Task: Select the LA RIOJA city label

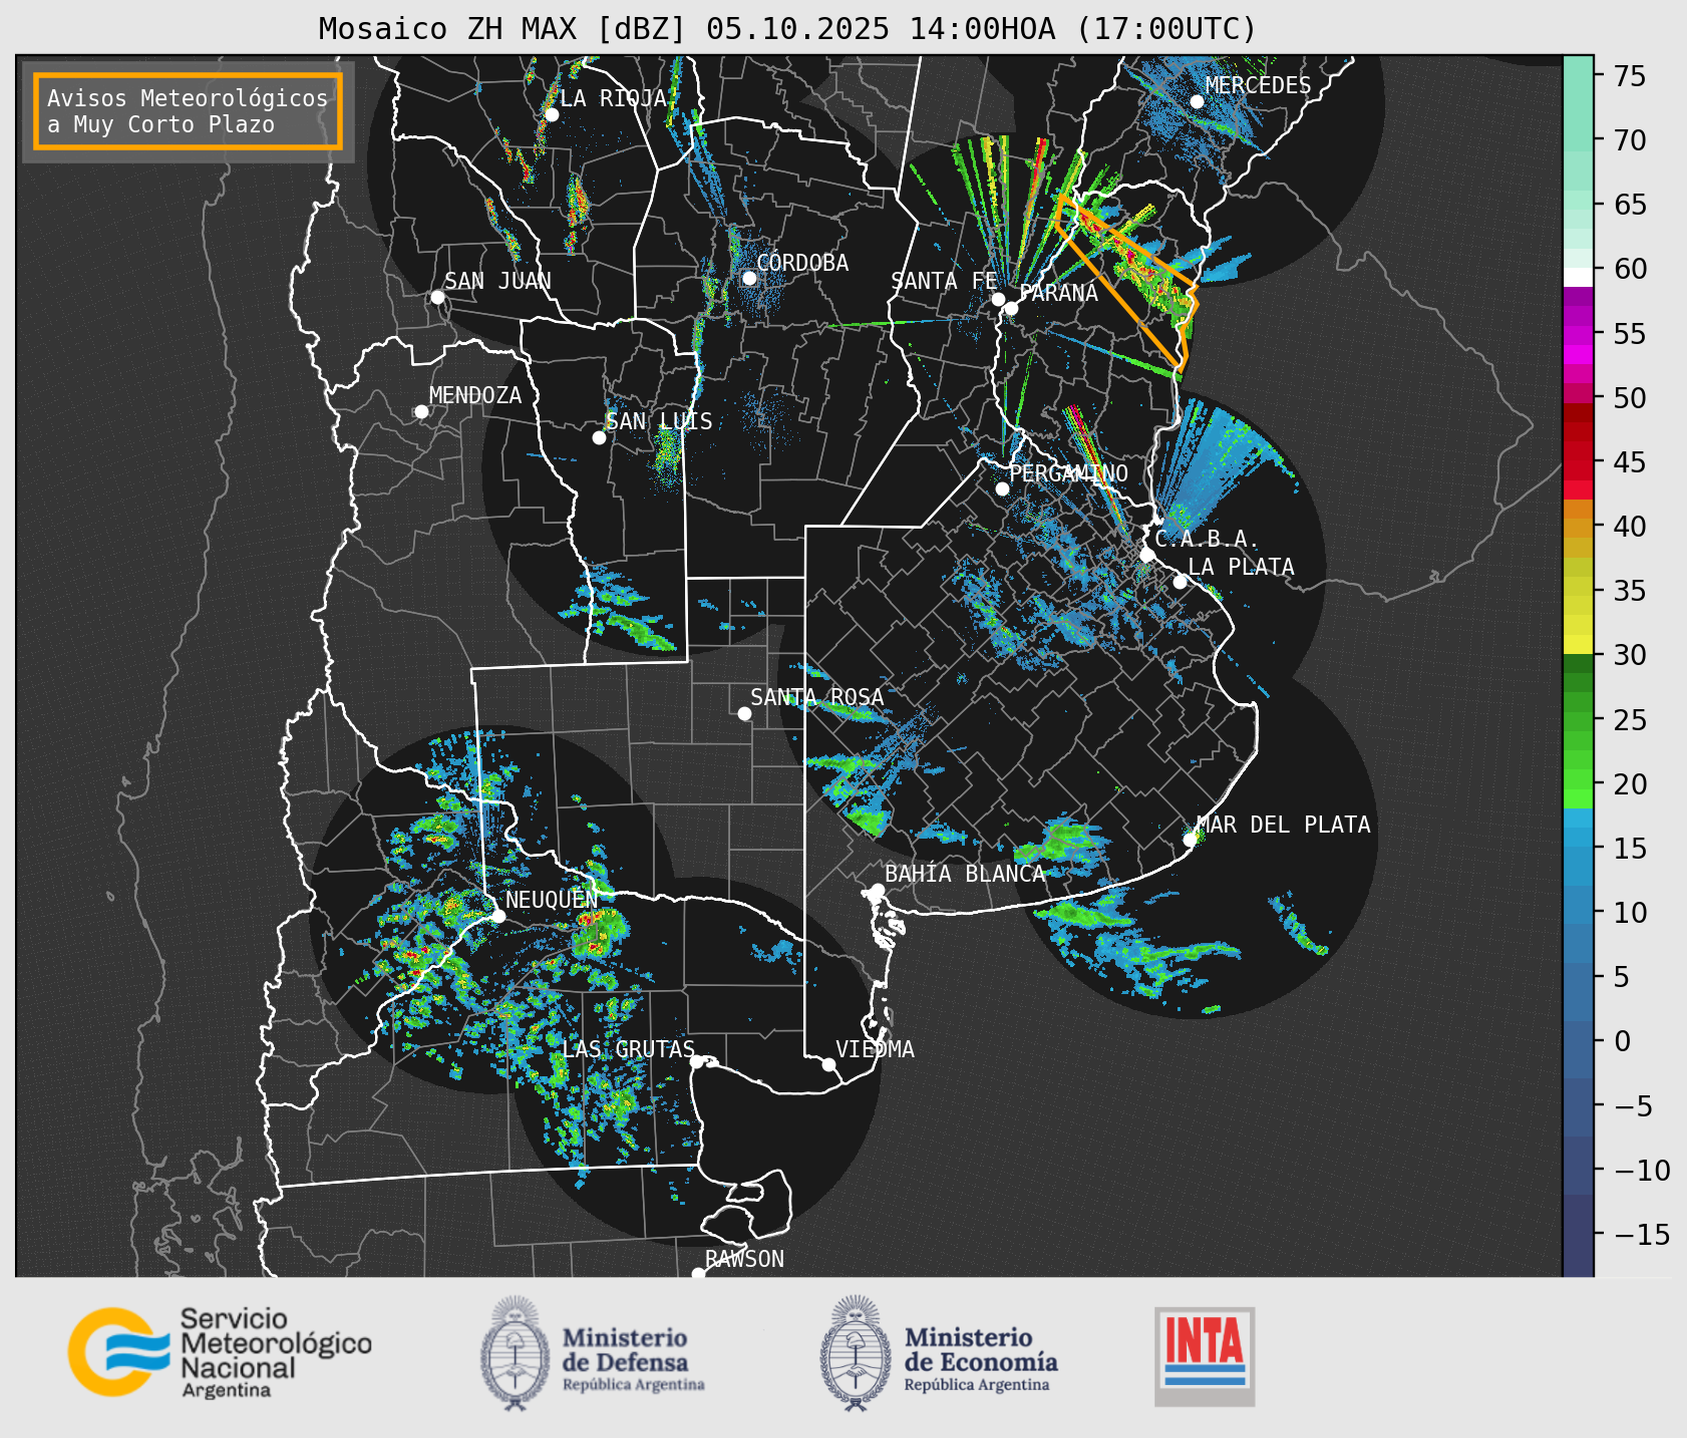Action: (x=613, y=98)
